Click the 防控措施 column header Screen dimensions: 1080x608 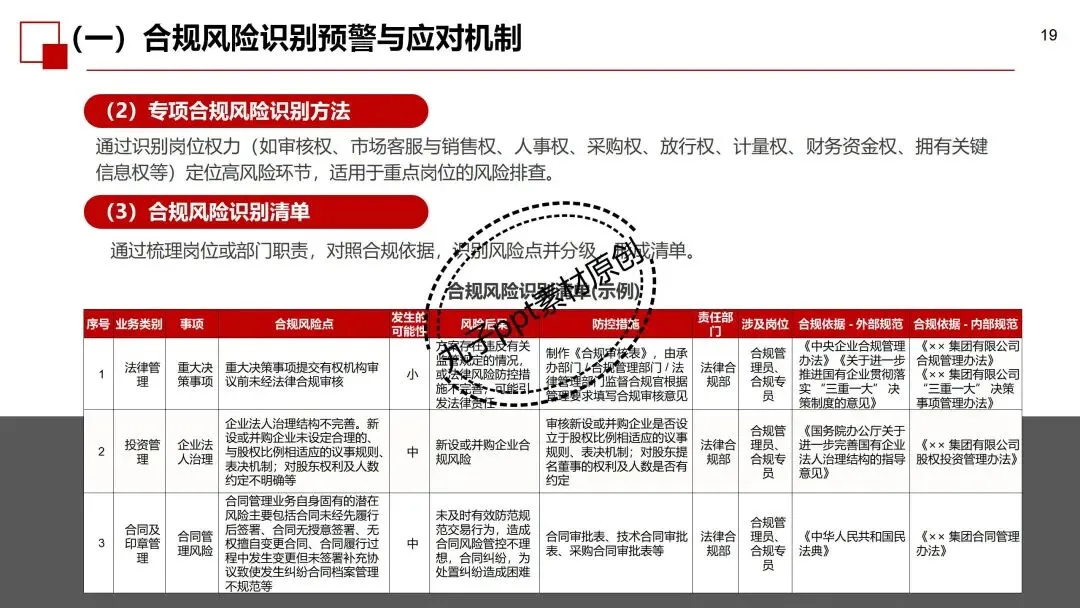[616, 324]
